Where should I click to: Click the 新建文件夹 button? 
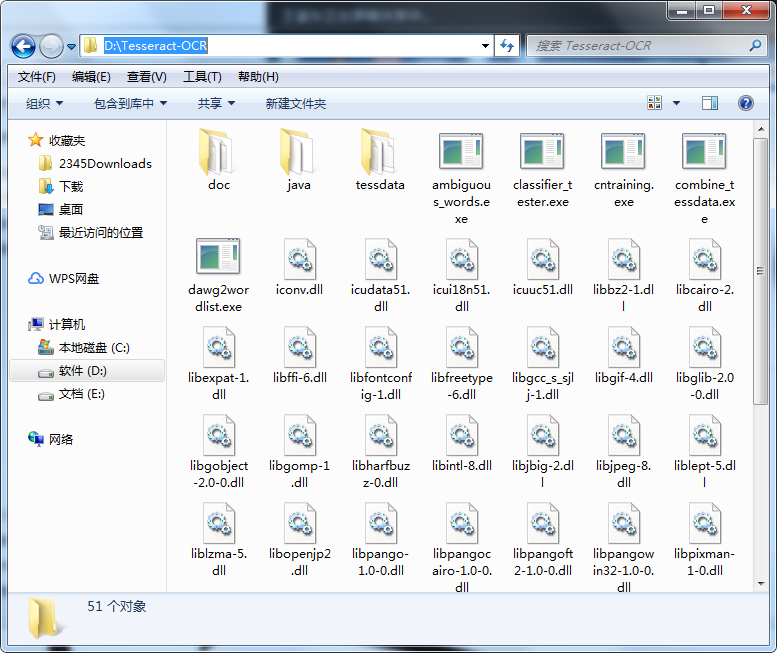295,103
